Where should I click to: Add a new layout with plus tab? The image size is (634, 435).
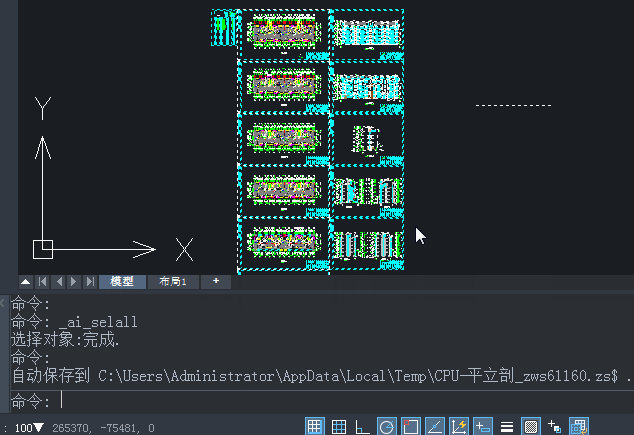click(216, 281)
